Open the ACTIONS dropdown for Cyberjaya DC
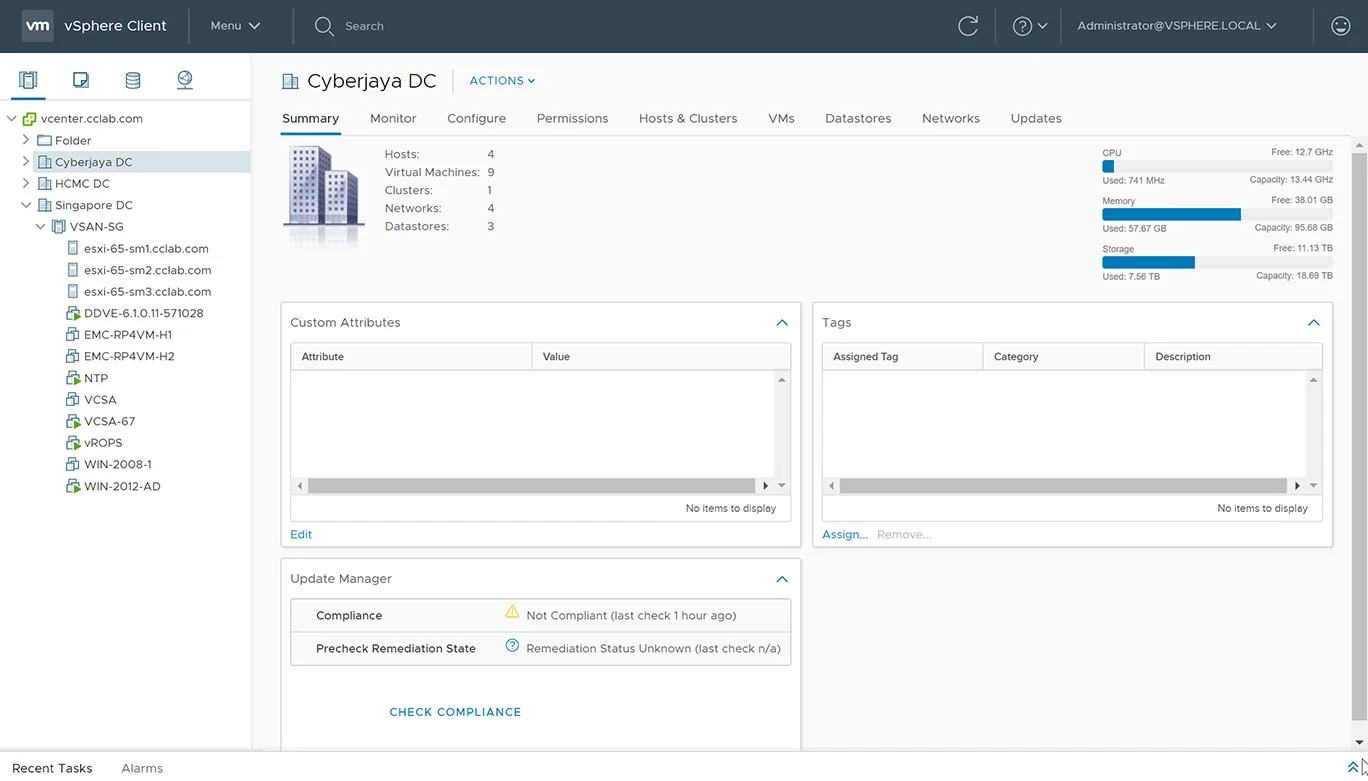 pyautogui.click(x=502, y=81)
